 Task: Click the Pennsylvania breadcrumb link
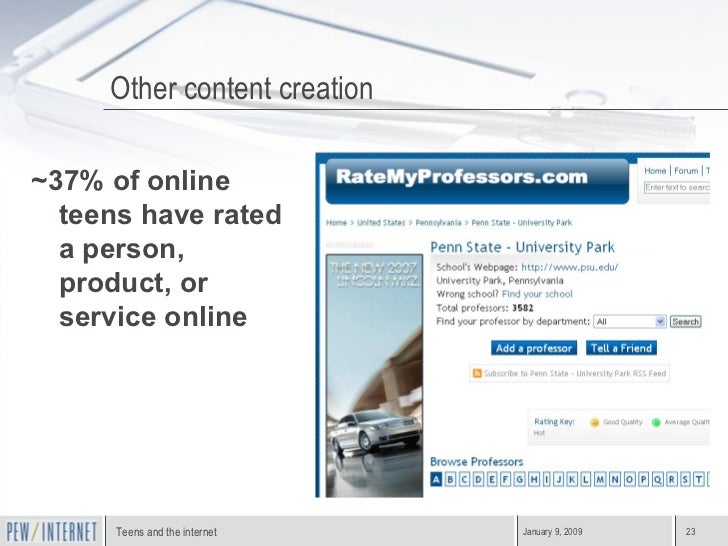click(x=438, y=223)
